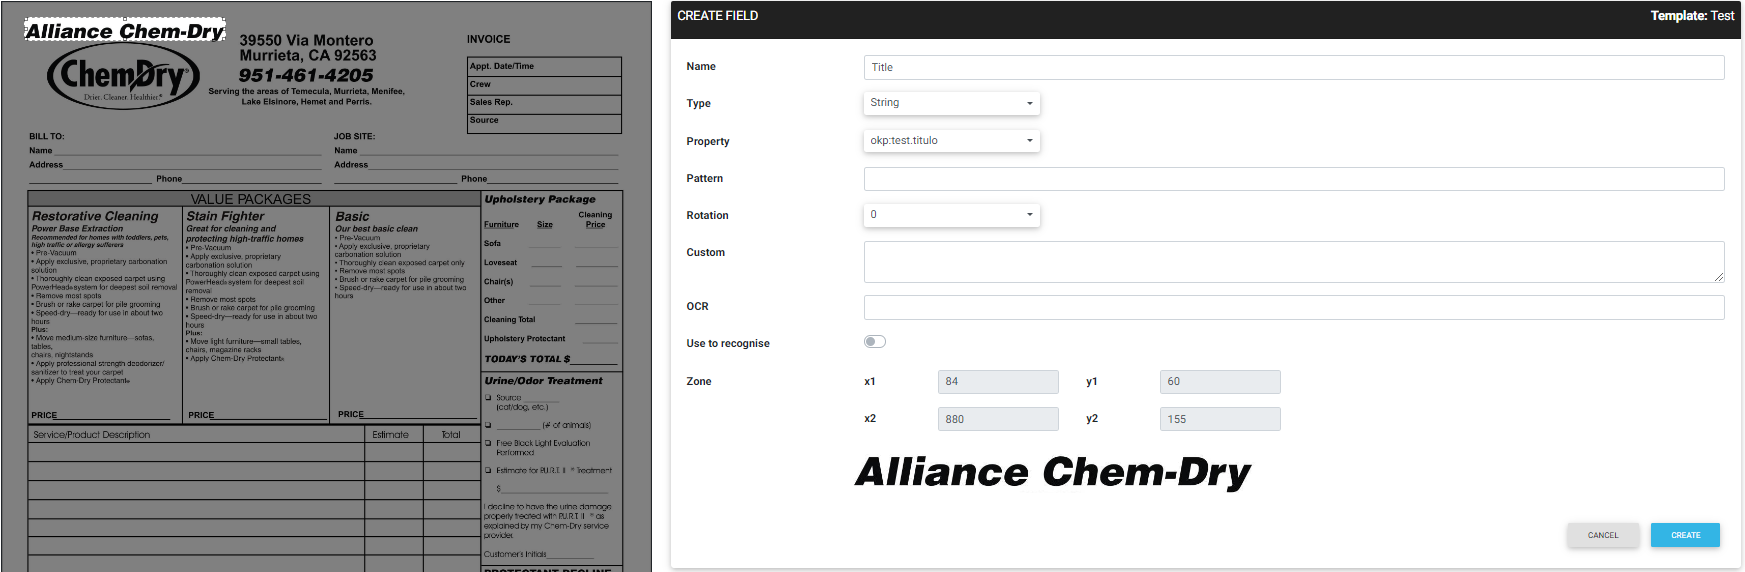Click the empty Pattern input field
1745x572 pixels.
1293,179
